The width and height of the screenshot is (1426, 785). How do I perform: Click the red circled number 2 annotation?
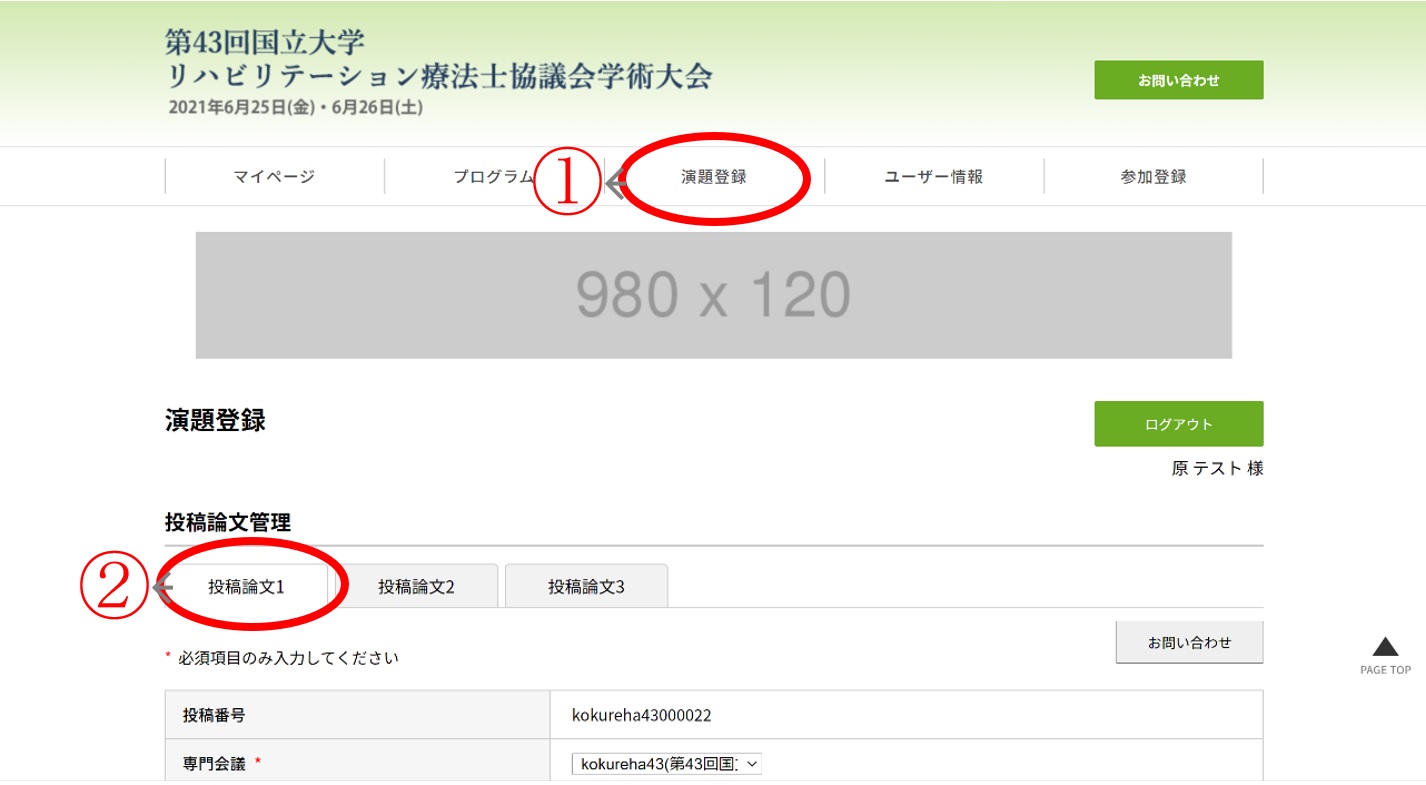113,586
